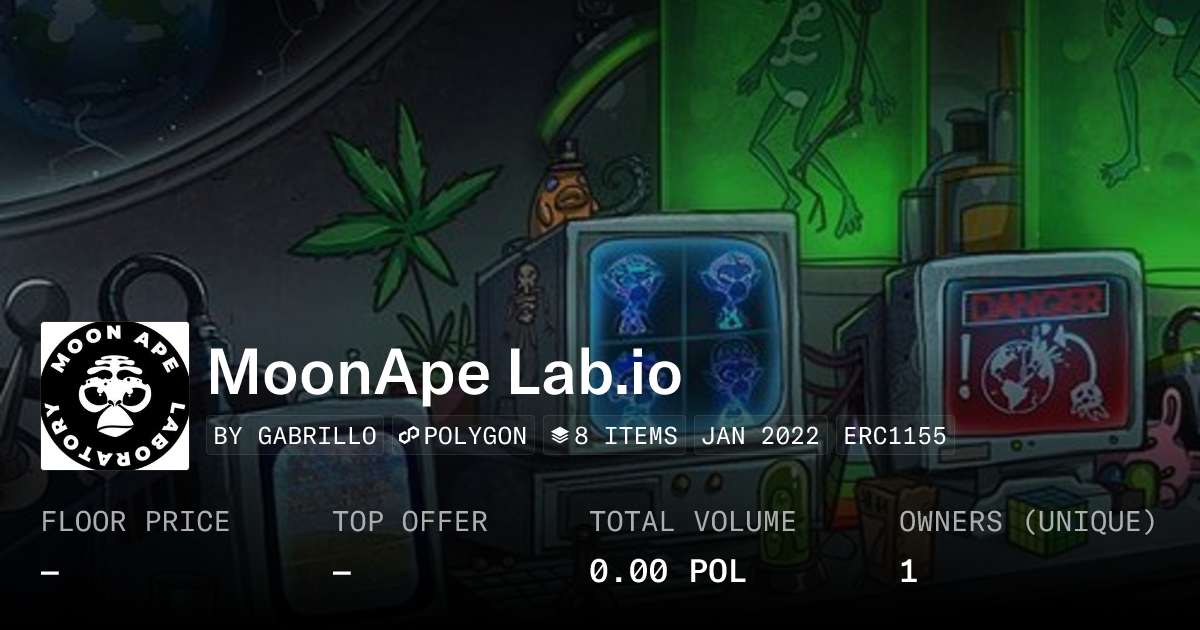1200x630 pixels.
Task: Open the MoonApe Lab.io collection title
Action: click(x=445, y=373)
